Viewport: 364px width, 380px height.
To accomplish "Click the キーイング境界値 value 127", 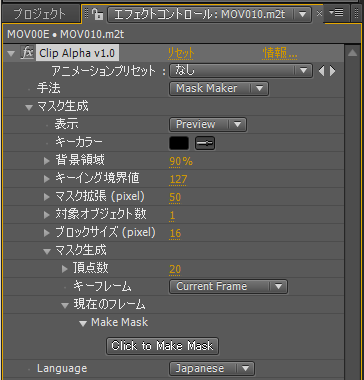I will pos(178,180).
